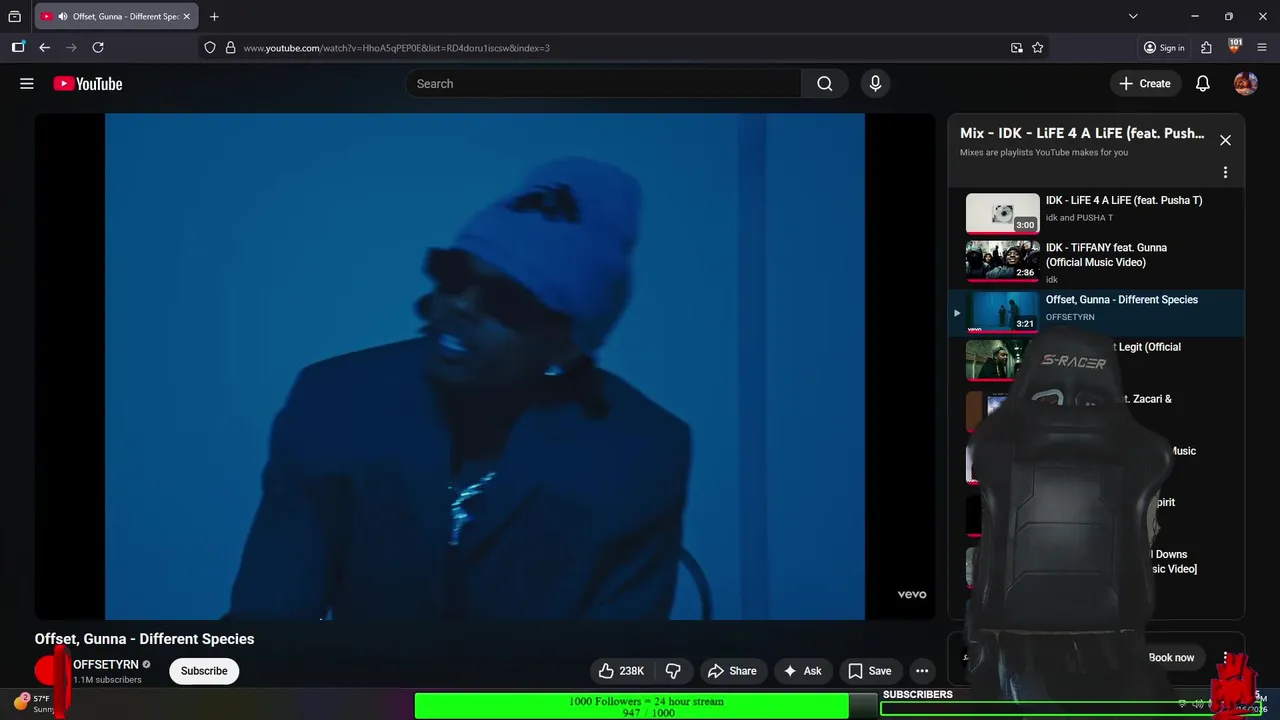Subscribe to OFFSETYRN channel

click(204, 671)
